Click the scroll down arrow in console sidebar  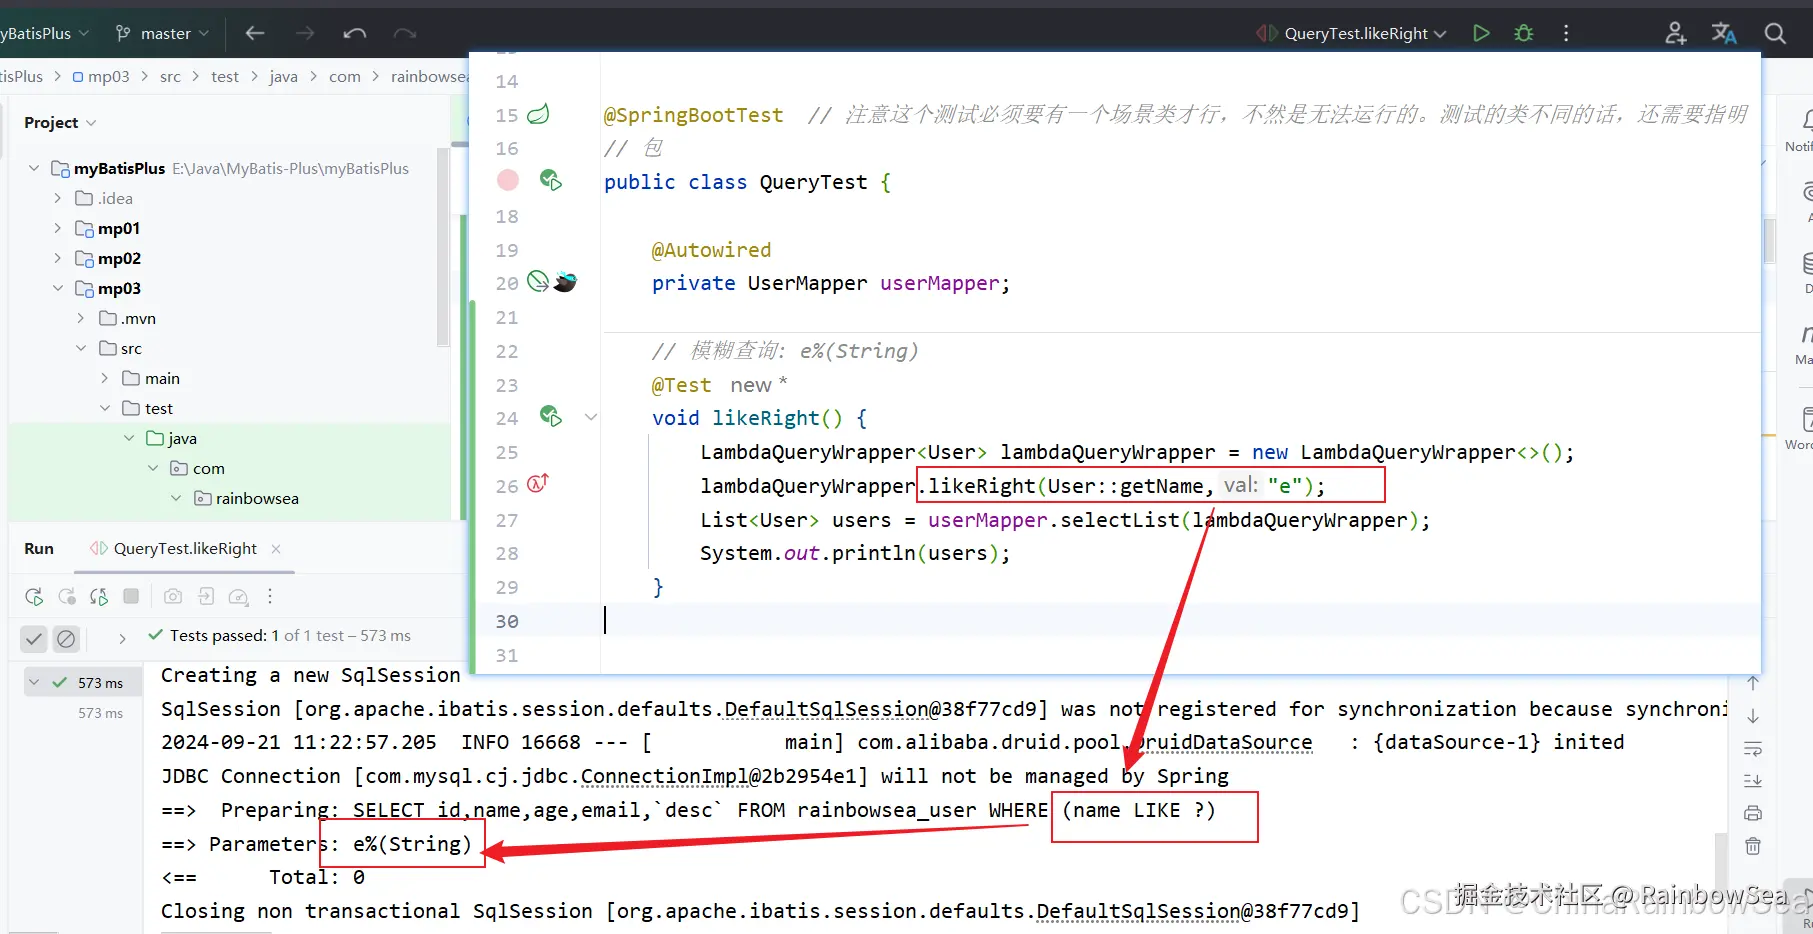pos(1753,716)
